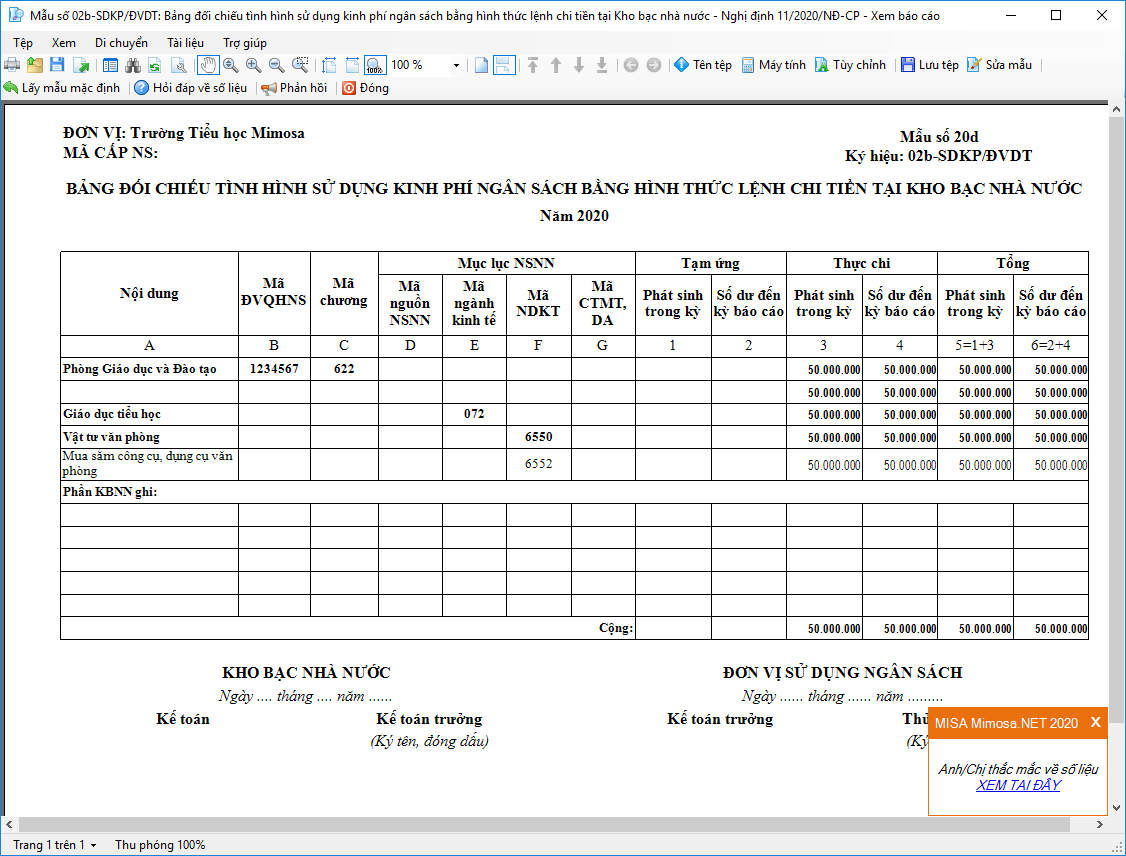1126x856 pixels.
Task: Click the Cộng: total label
Action: (616, 628)
